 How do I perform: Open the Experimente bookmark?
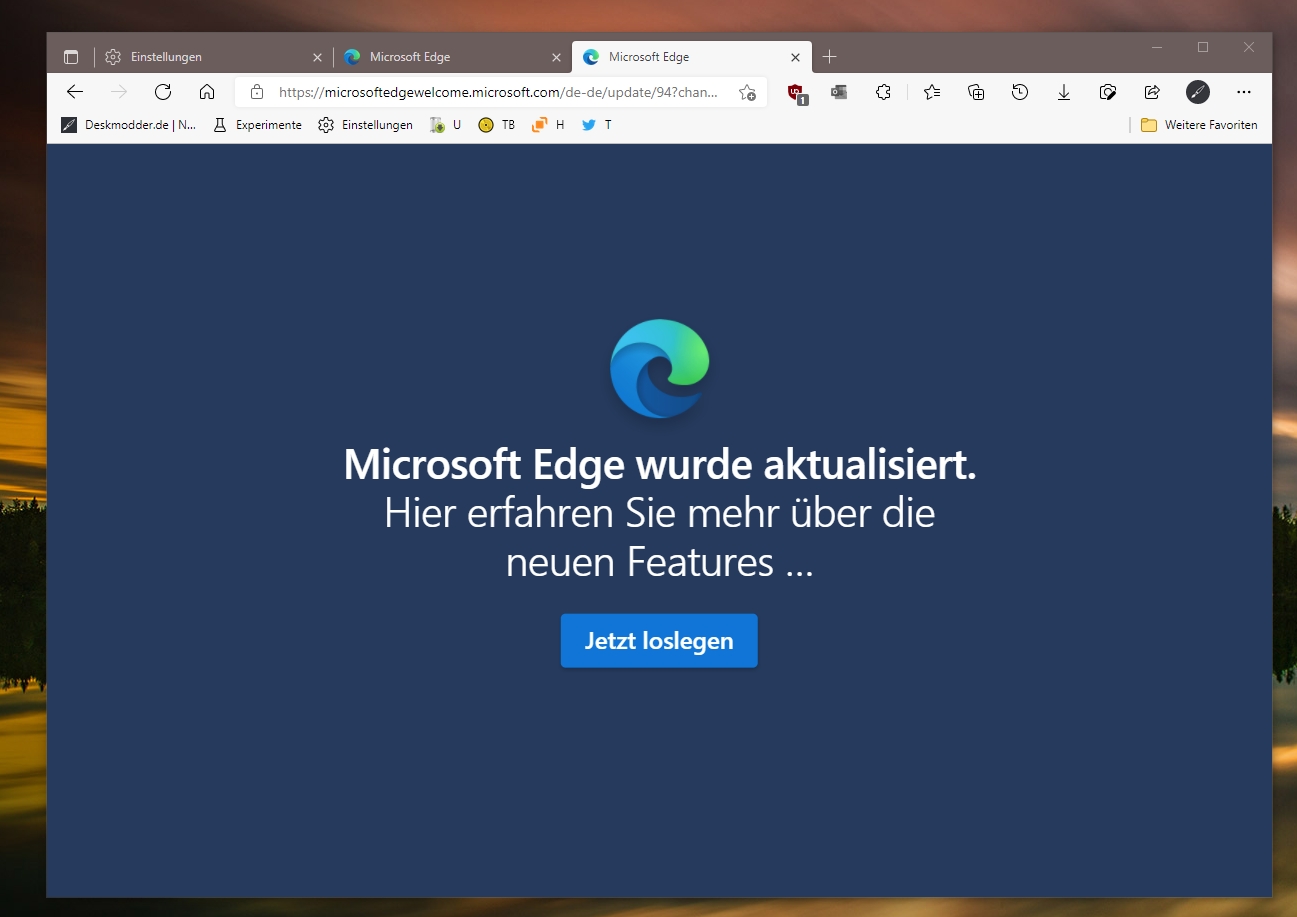tap(257, 125)
